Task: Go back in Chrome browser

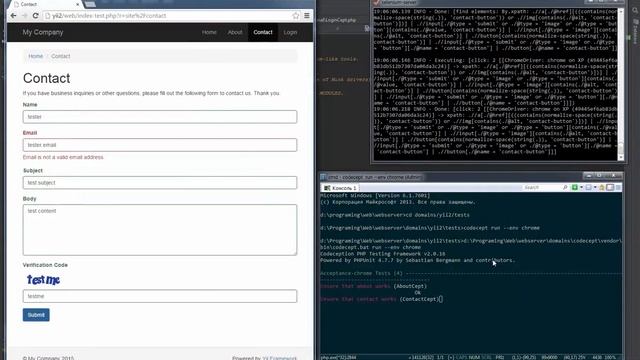Action: [x=13, y=16]
